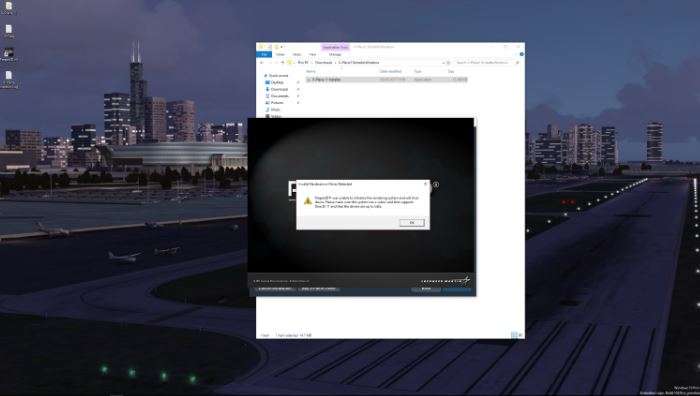The width and height of the screenshot is (700, 396).
Task: Click the rightmost blue button in the splash bar
Action: (456, 289)
